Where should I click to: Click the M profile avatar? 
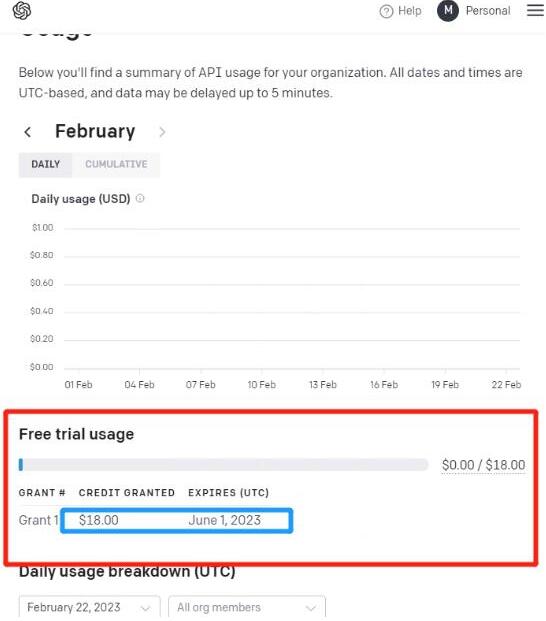[x=447, y=11]
